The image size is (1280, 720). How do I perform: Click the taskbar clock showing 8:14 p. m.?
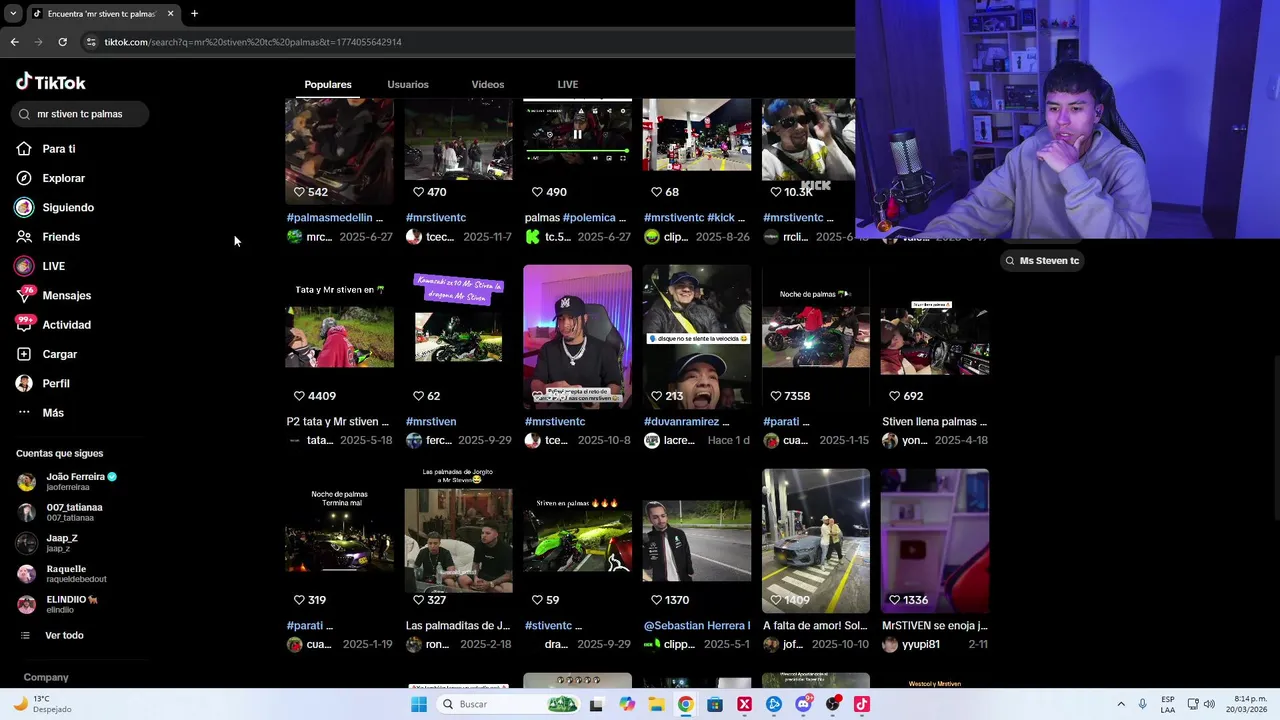coord(1248,704)
